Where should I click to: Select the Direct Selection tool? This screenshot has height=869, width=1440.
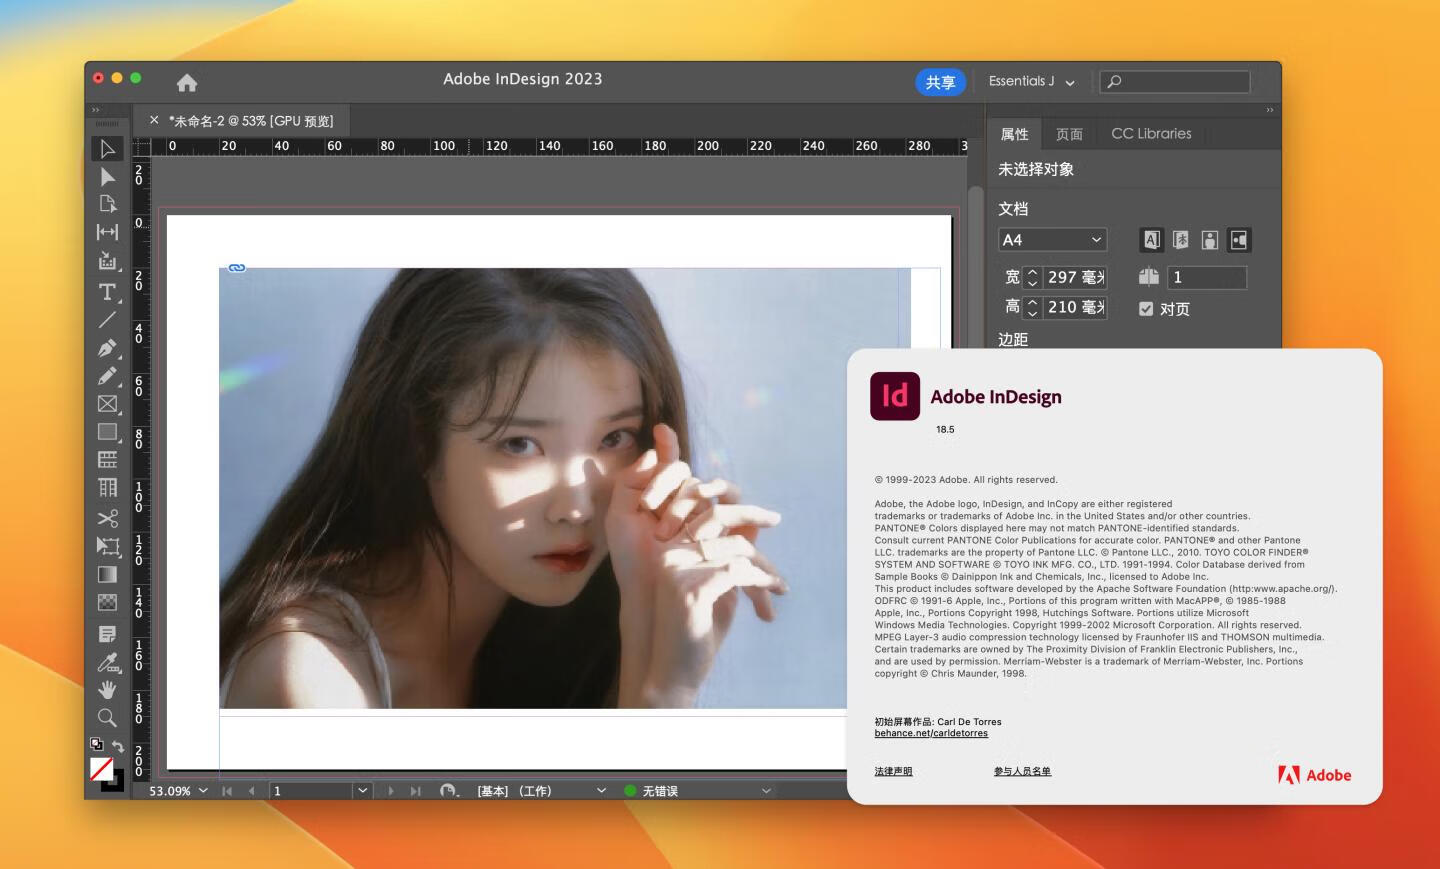(107, 177)
